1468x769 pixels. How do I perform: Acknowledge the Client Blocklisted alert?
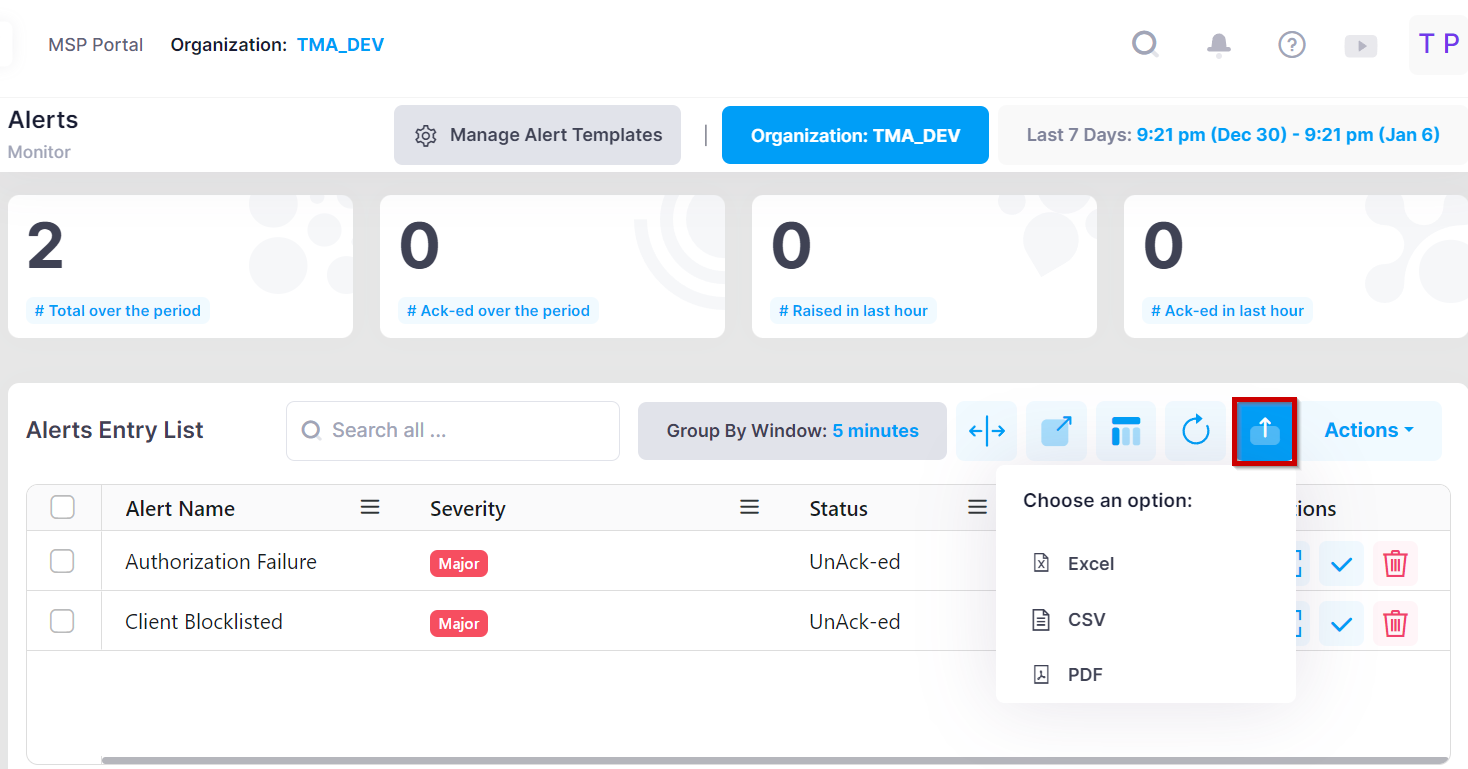tap(1341, 624)
